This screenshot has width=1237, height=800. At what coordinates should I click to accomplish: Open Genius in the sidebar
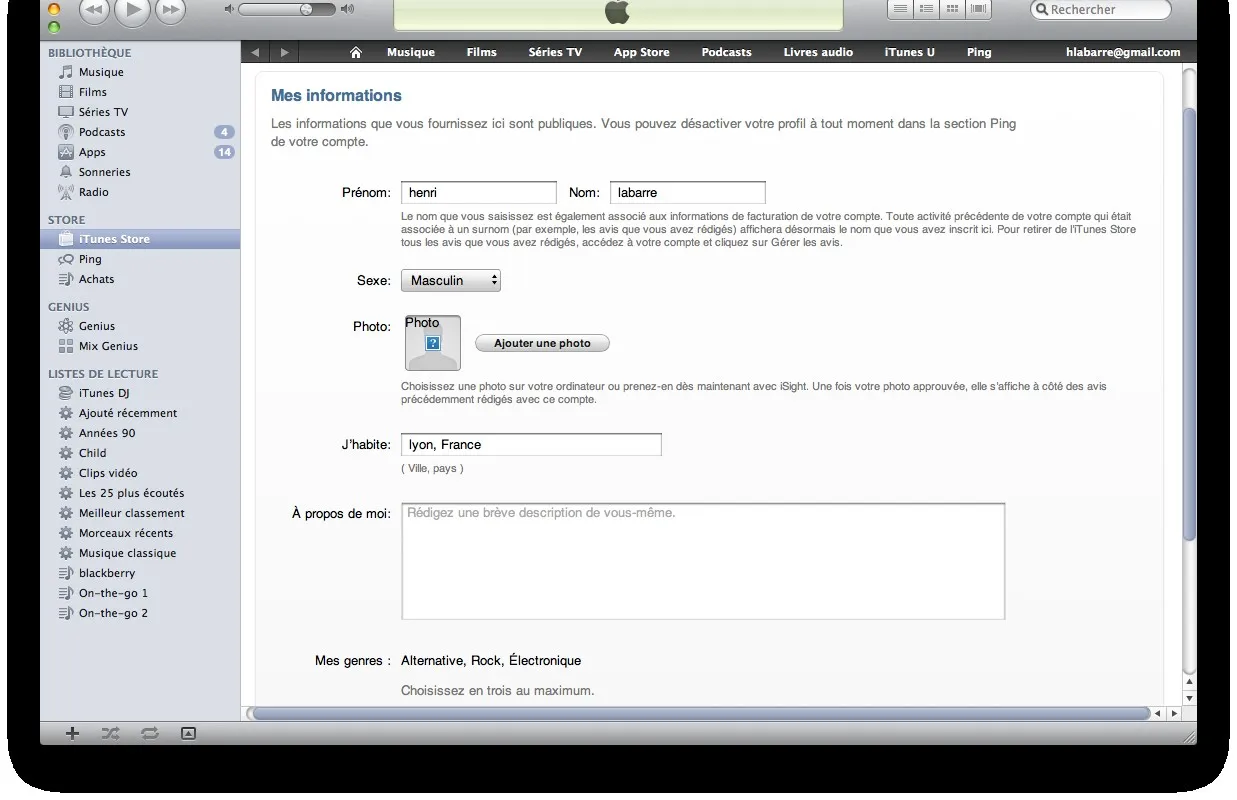[x=96, y=326]
